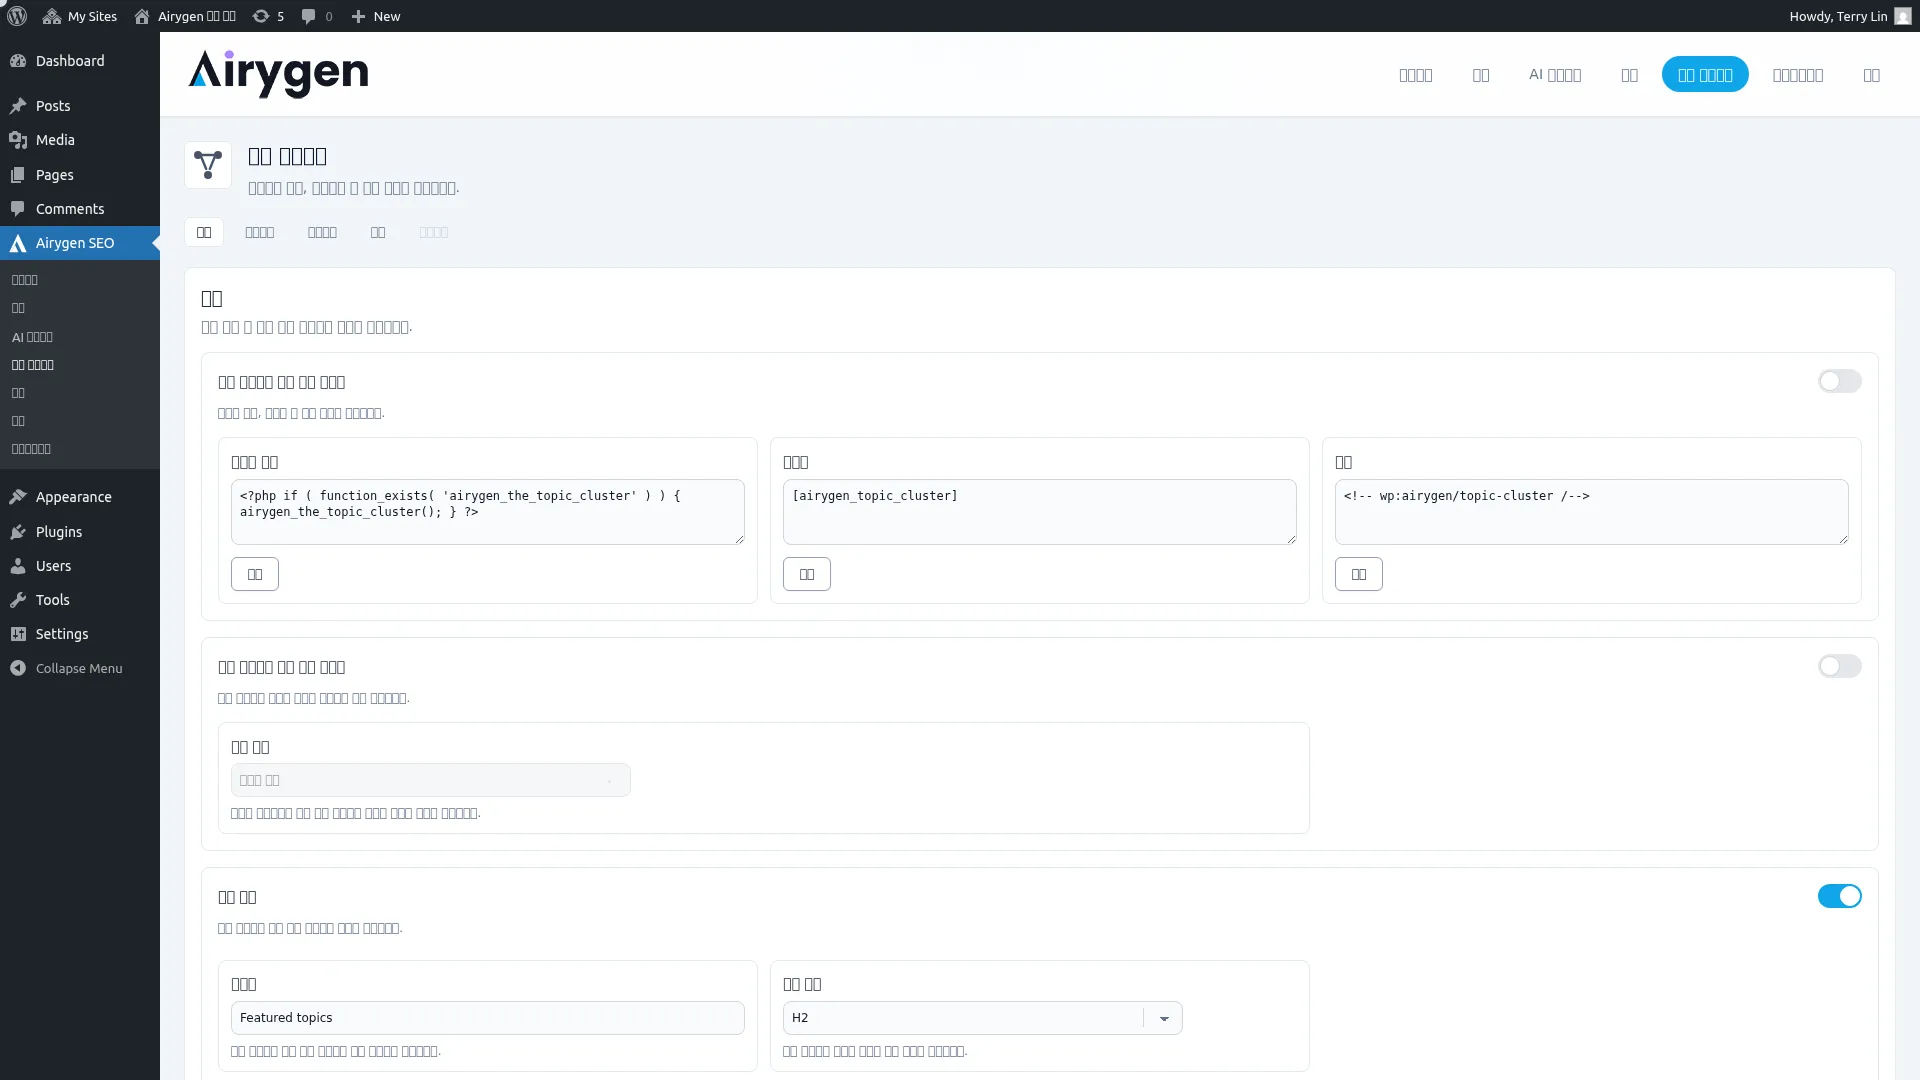Open the Terry Lin account menu
The height and width of the screenshot is (1080, 1920).
pyautogui.click(x=1848, y=16)
